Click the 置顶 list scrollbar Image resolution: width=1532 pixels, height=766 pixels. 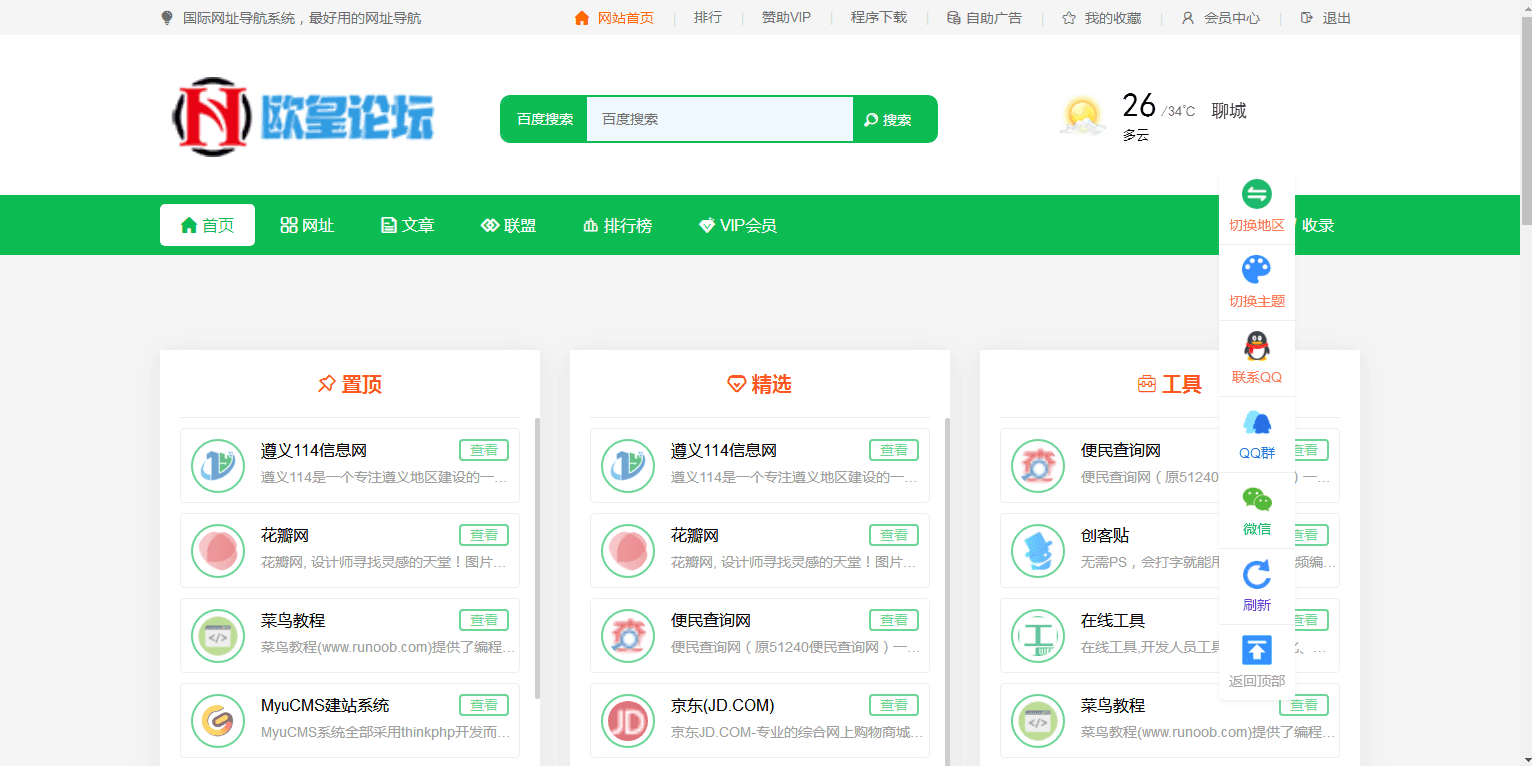[538, 558]
